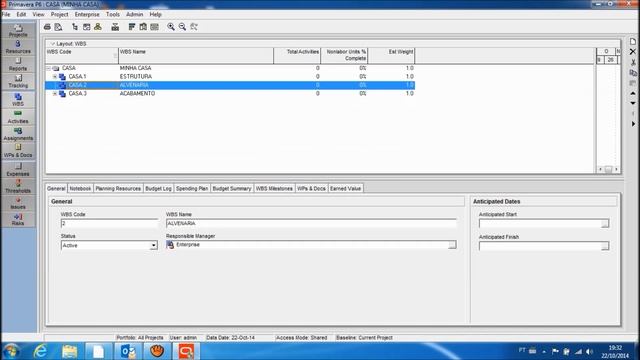The width and height of the screenshot is (640, 360).
Task: Switch to the Planning Resources tab
Action: tap(118, 189)
